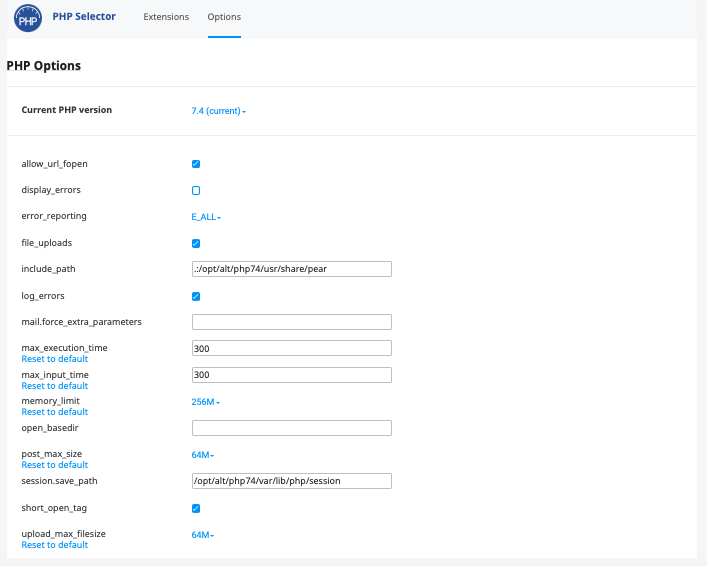The height and width of the screenshot is (566, 707).
Task: Expand the post_max_size 64M dropdown
Action: tap(202, 455)
